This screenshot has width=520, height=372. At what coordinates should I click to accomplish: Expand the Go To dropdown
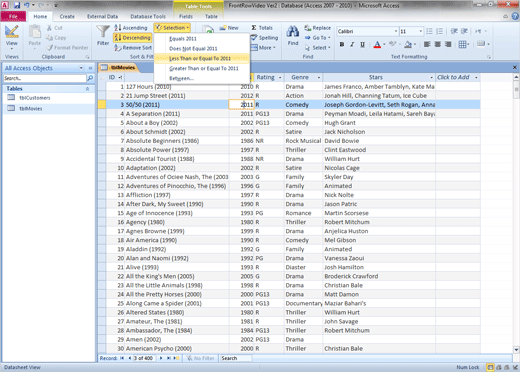(x=317, y=38)
